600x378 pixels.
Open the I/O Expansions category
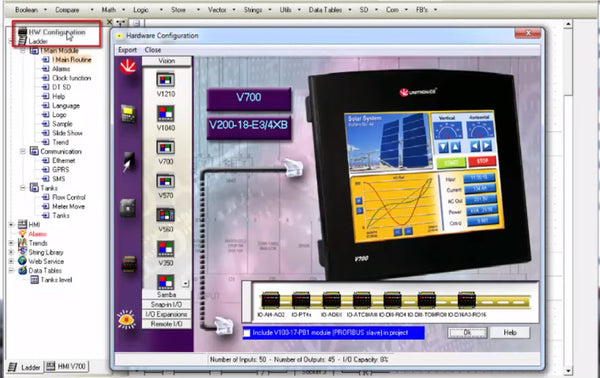click(166, 314)
